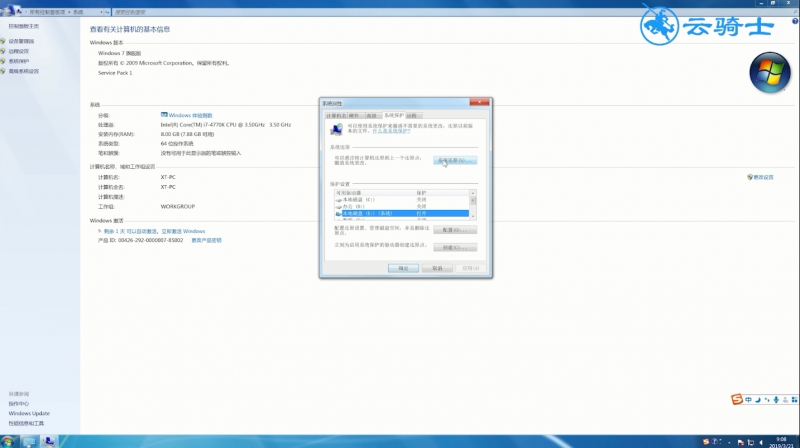
Task: Click the Action Center flag tray icon
Action: point(740,442)
